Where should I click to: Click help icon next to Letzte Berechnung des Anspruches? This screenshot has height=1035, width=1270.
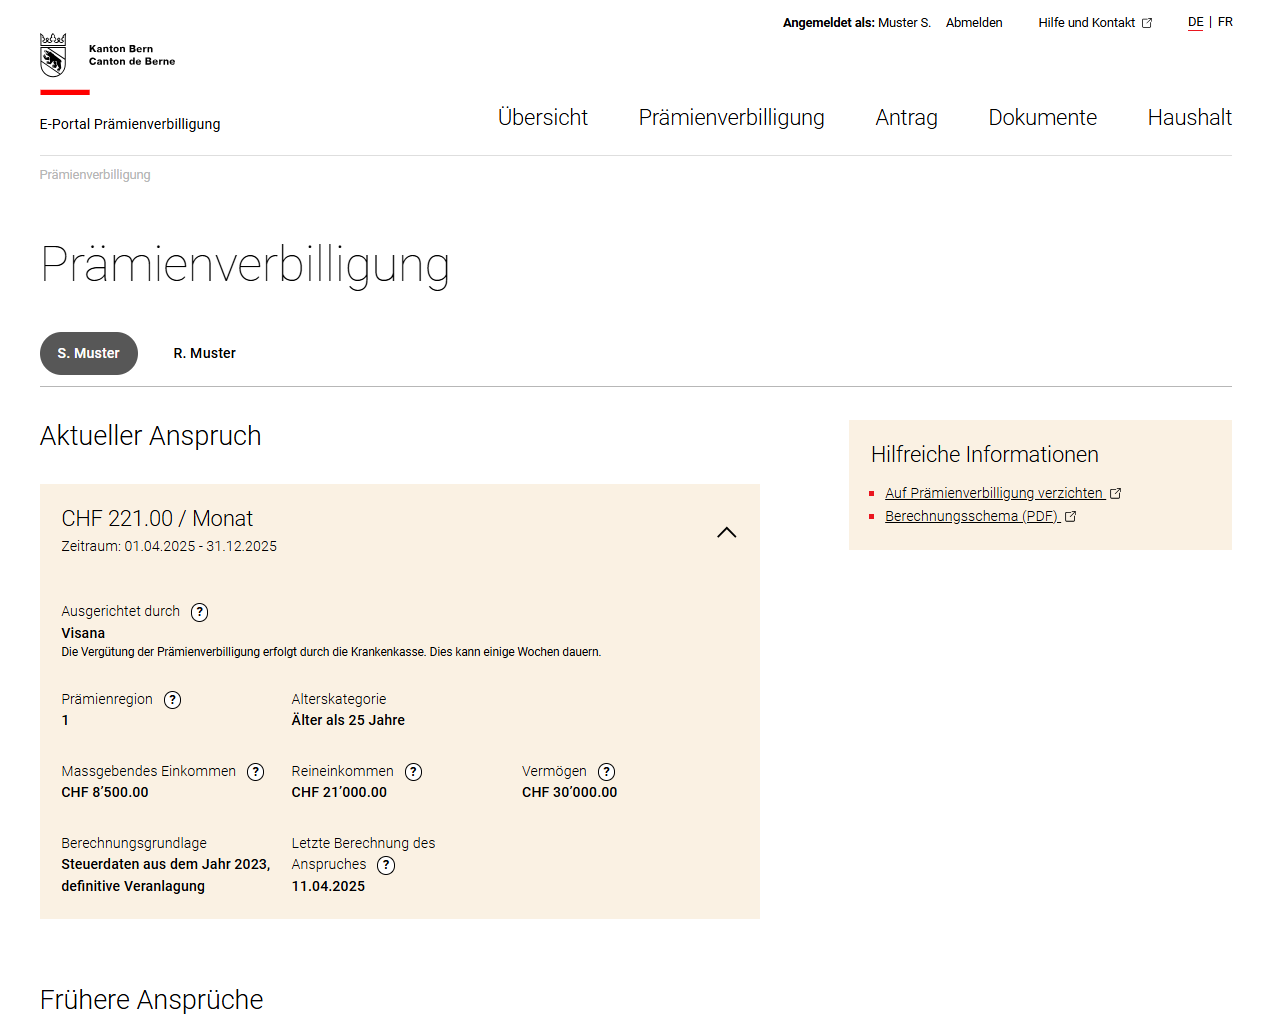385,865
